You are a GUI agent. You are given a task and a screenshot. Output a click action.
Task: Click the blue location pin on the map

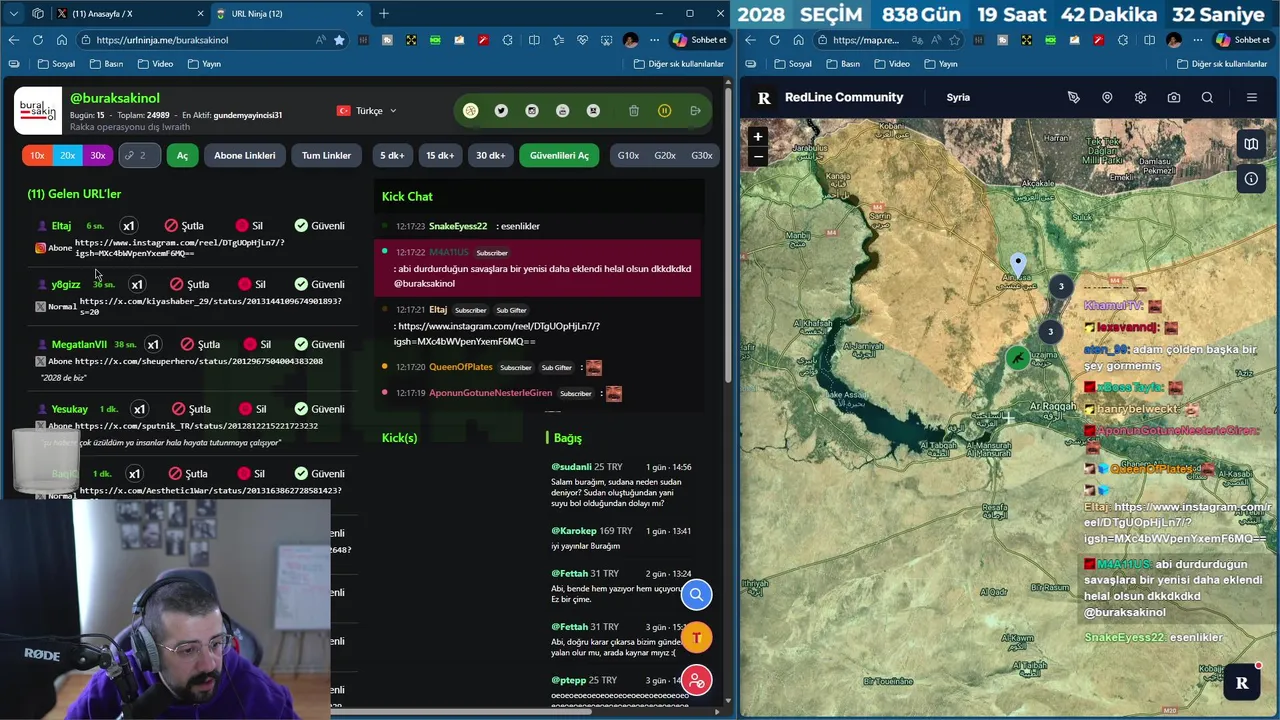[1018, 265]
